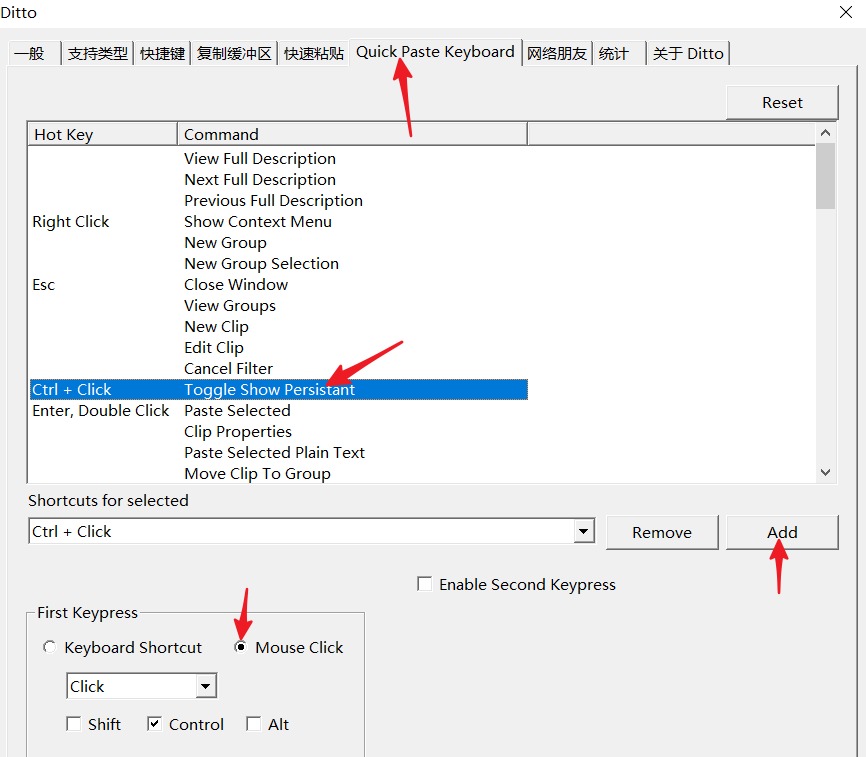Select the Keyboard Shortcut radio option
Screen dimensions: 866x757
pyautogui.click(x=50, y=647)
